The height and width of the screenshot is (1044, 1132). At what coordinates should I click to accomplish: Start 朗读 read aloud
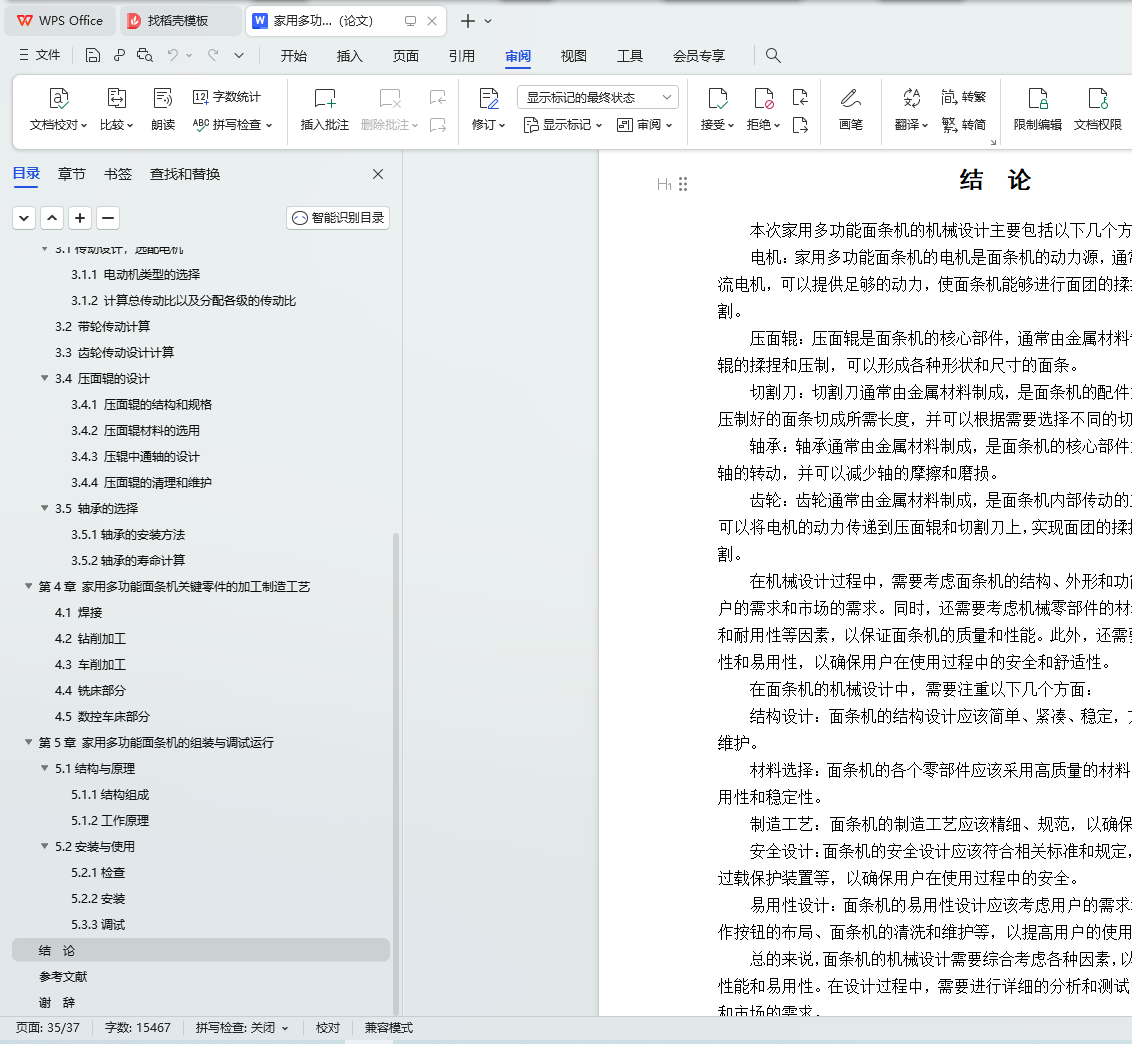[163, 109]
